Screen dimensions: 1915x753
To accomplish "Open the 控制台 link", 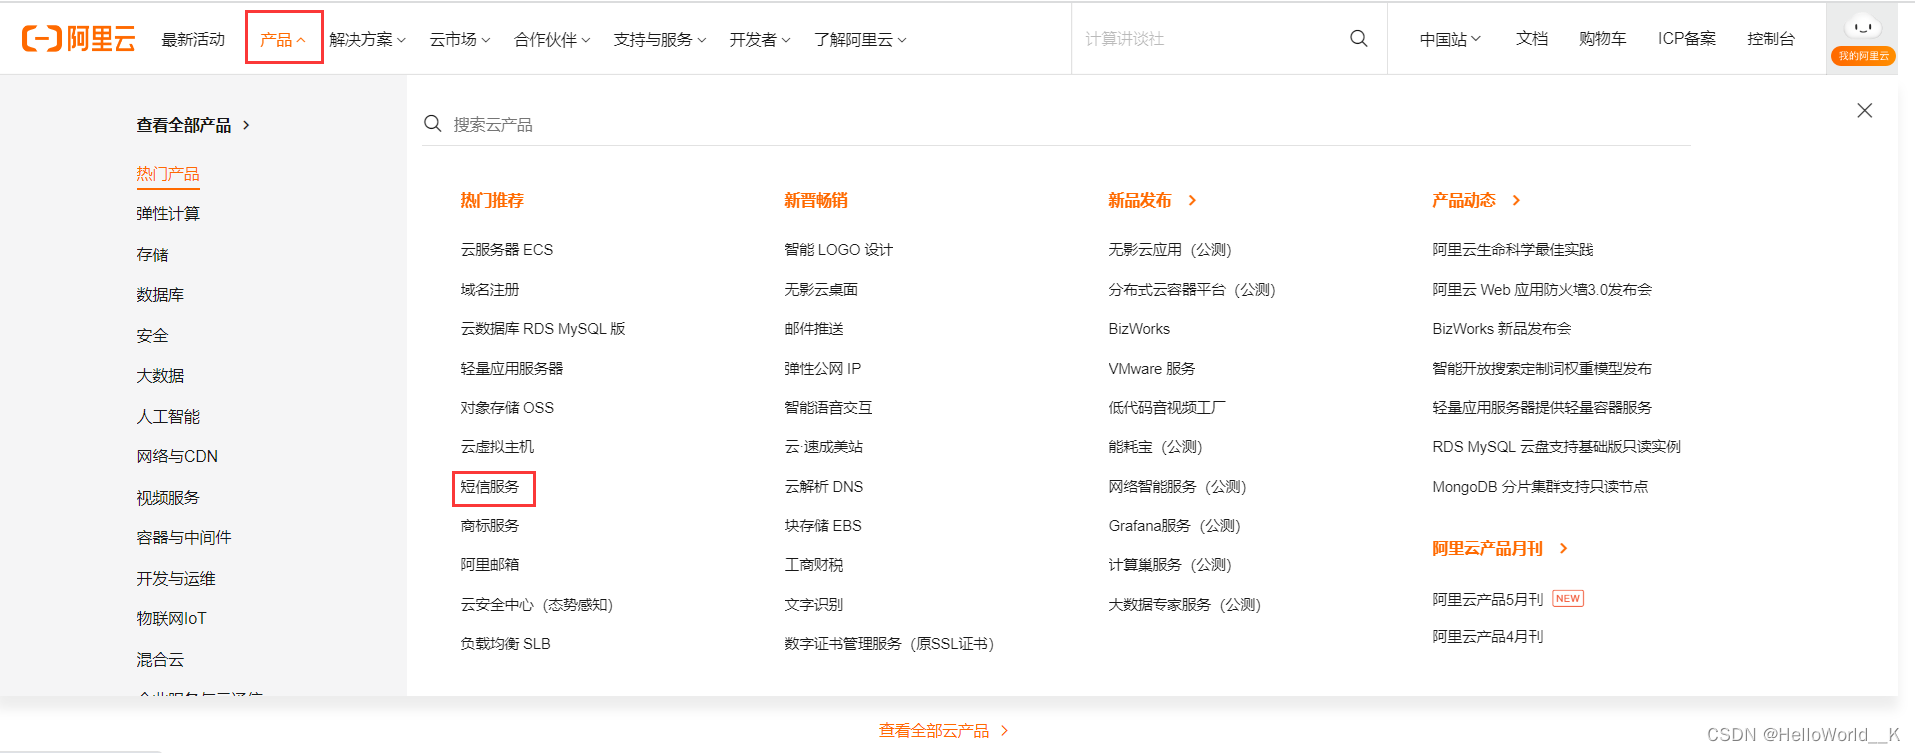I will [1770, 39].
